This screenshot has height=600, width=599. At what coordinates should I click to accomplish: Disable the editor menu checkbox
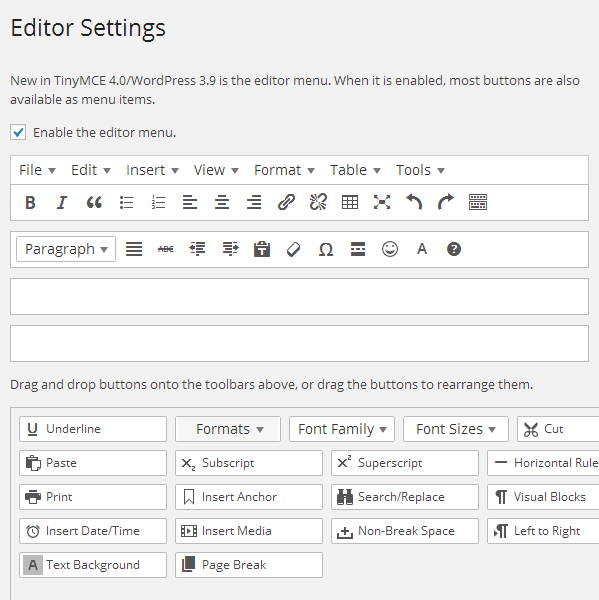[18, 132]
